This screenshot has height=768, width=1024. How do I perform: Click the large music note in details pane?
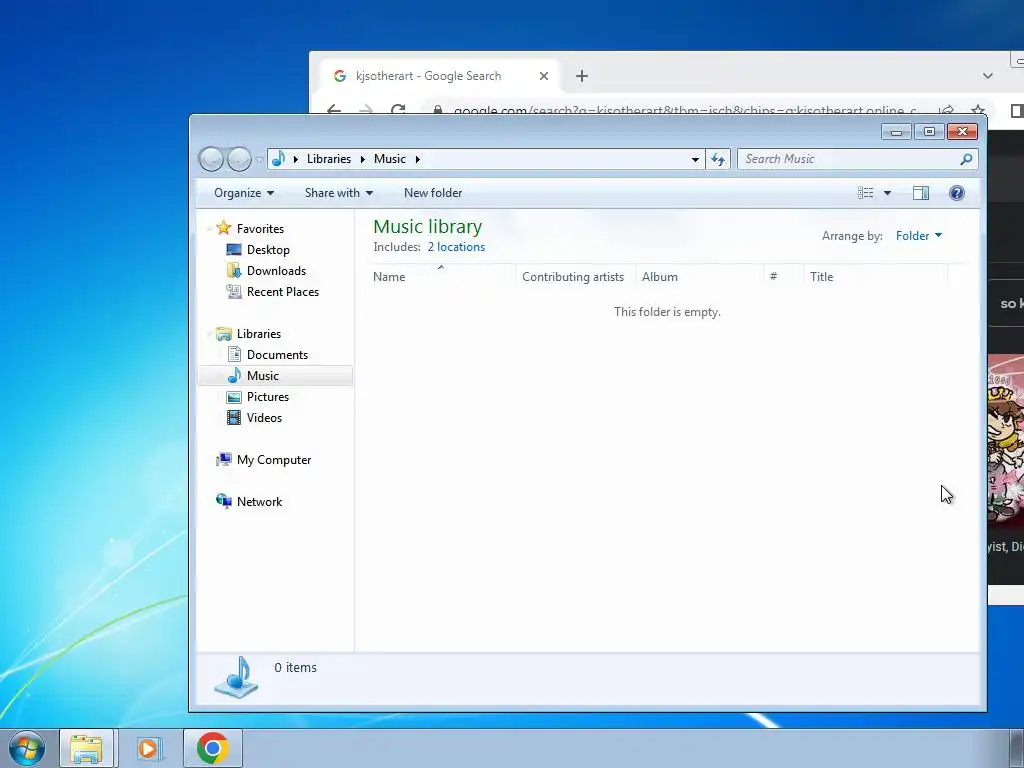pos(237,677)
